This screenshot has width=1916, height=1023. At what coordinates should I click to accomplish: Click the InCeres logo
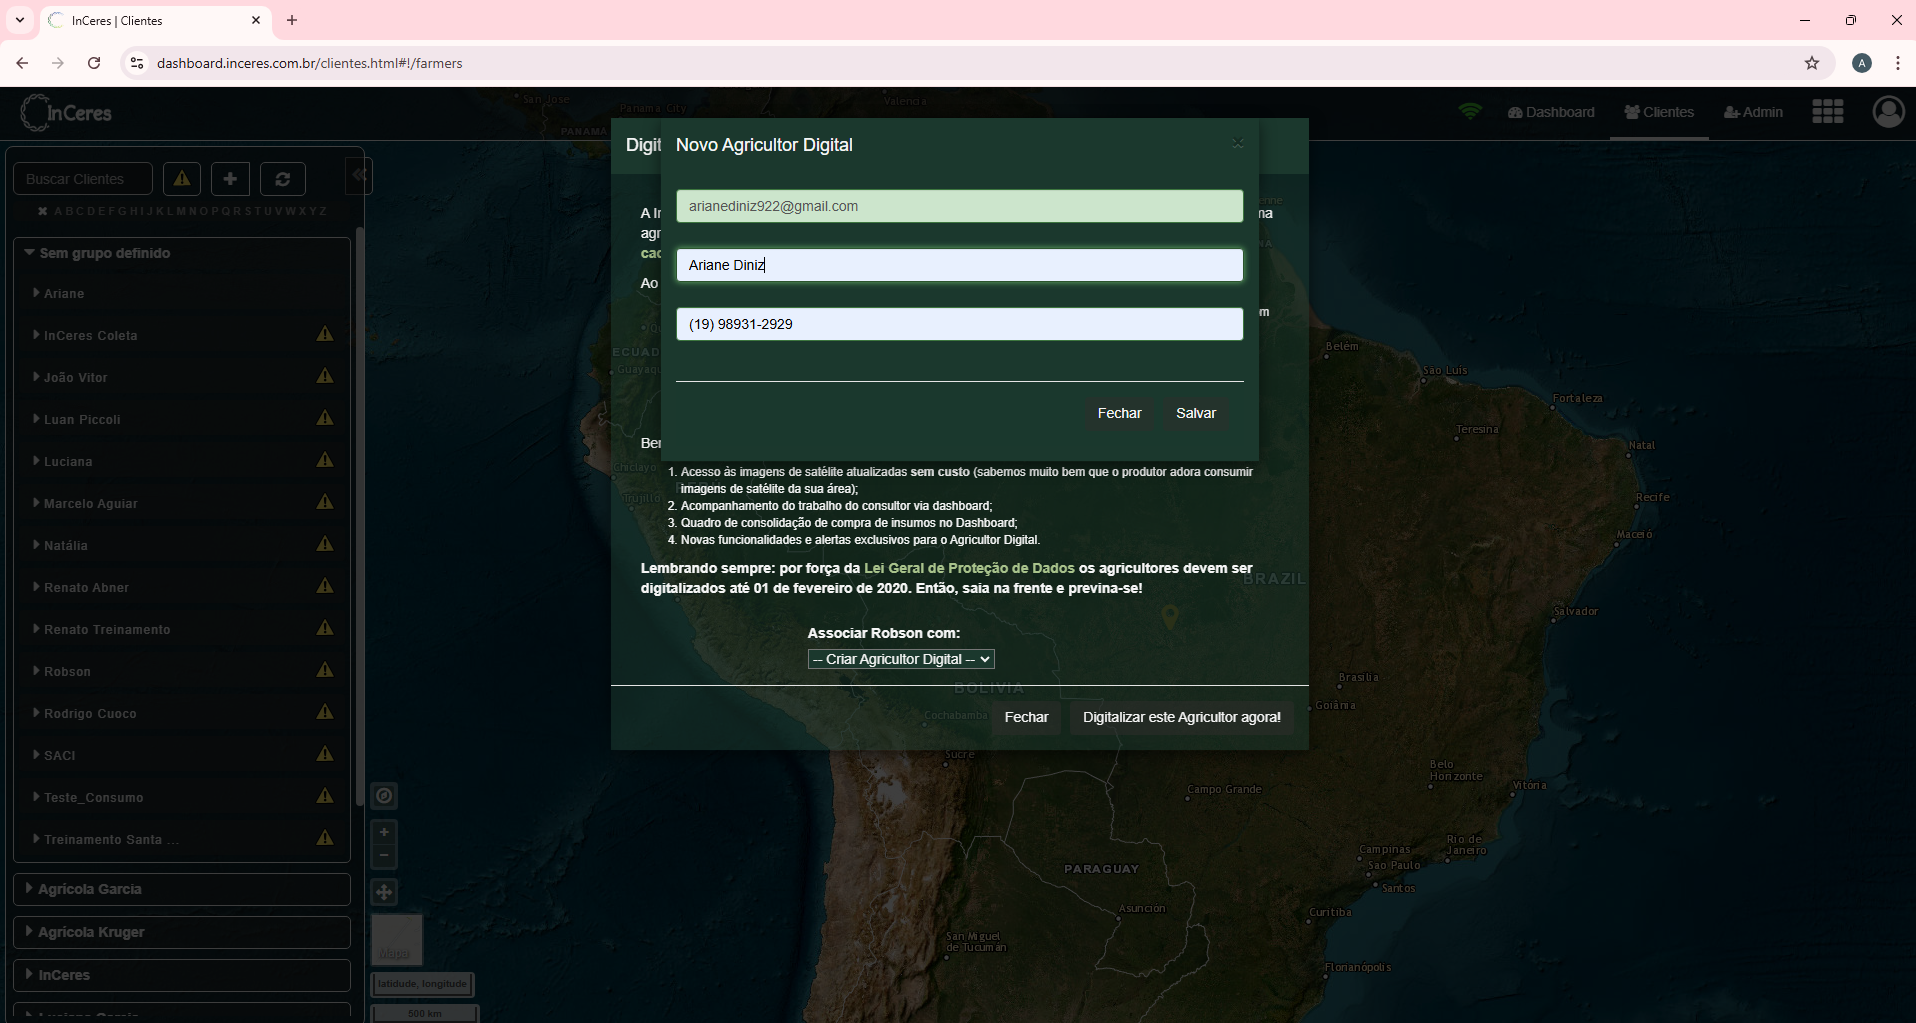click(x=66, y=113)
